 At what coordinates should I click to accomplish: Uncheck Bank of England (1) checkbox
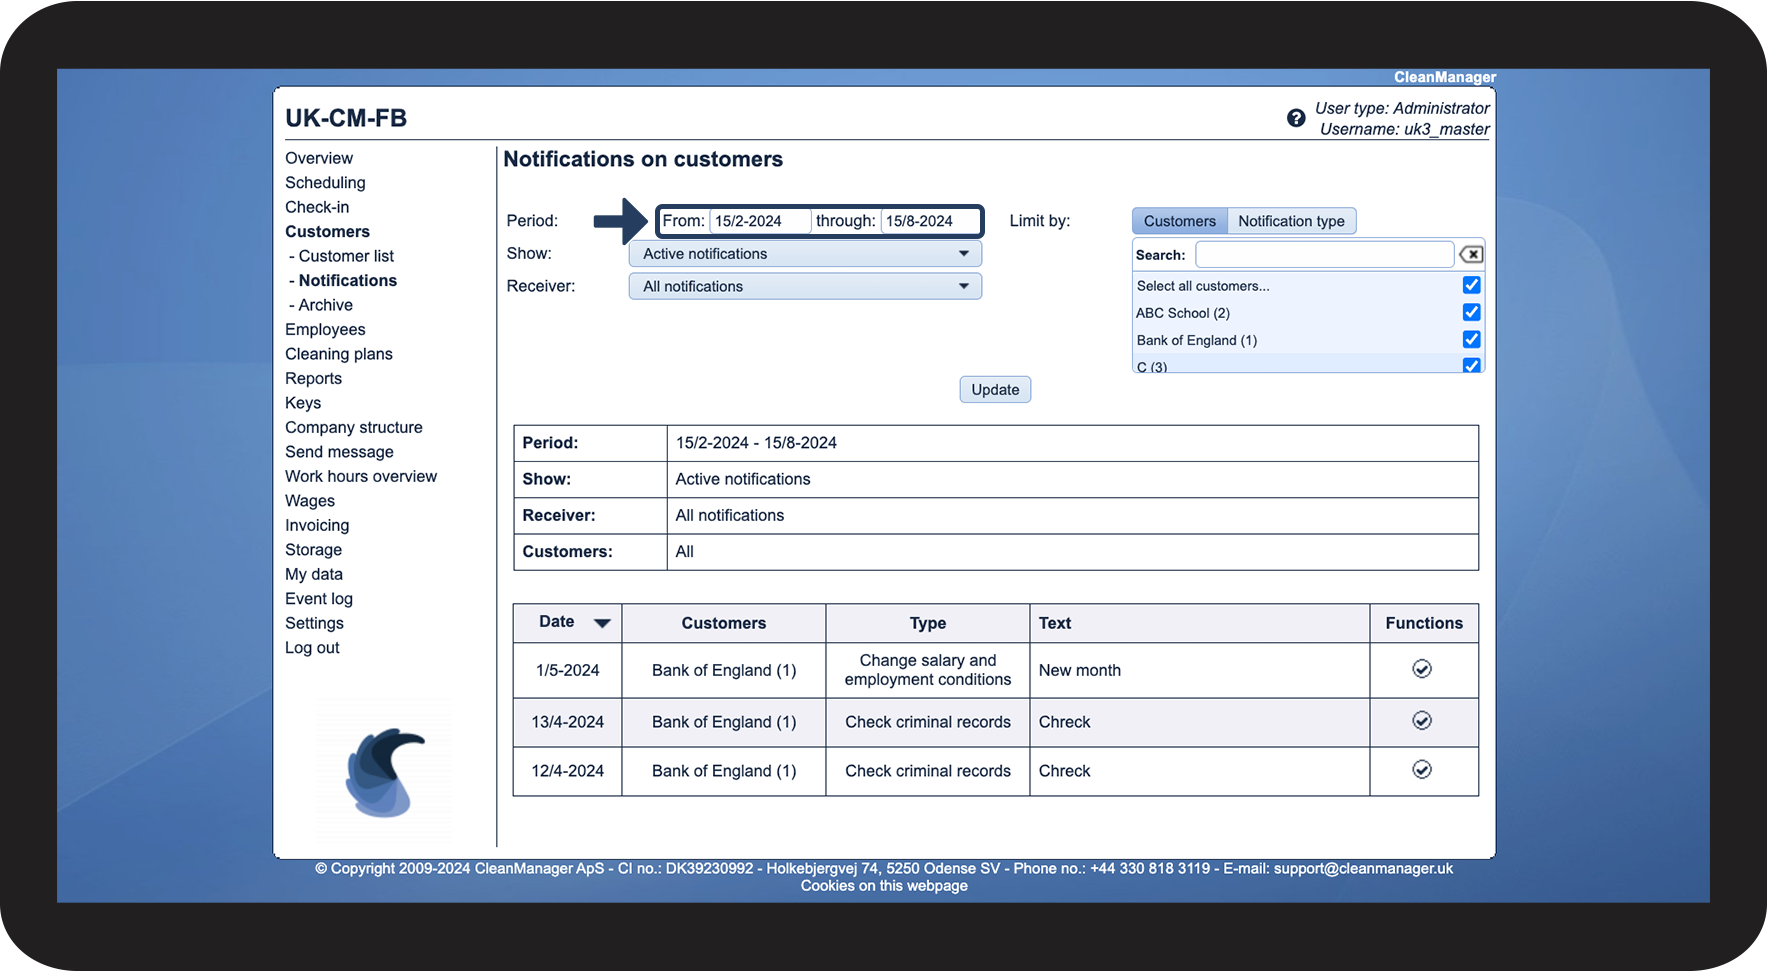click(x=1471, y=339)
